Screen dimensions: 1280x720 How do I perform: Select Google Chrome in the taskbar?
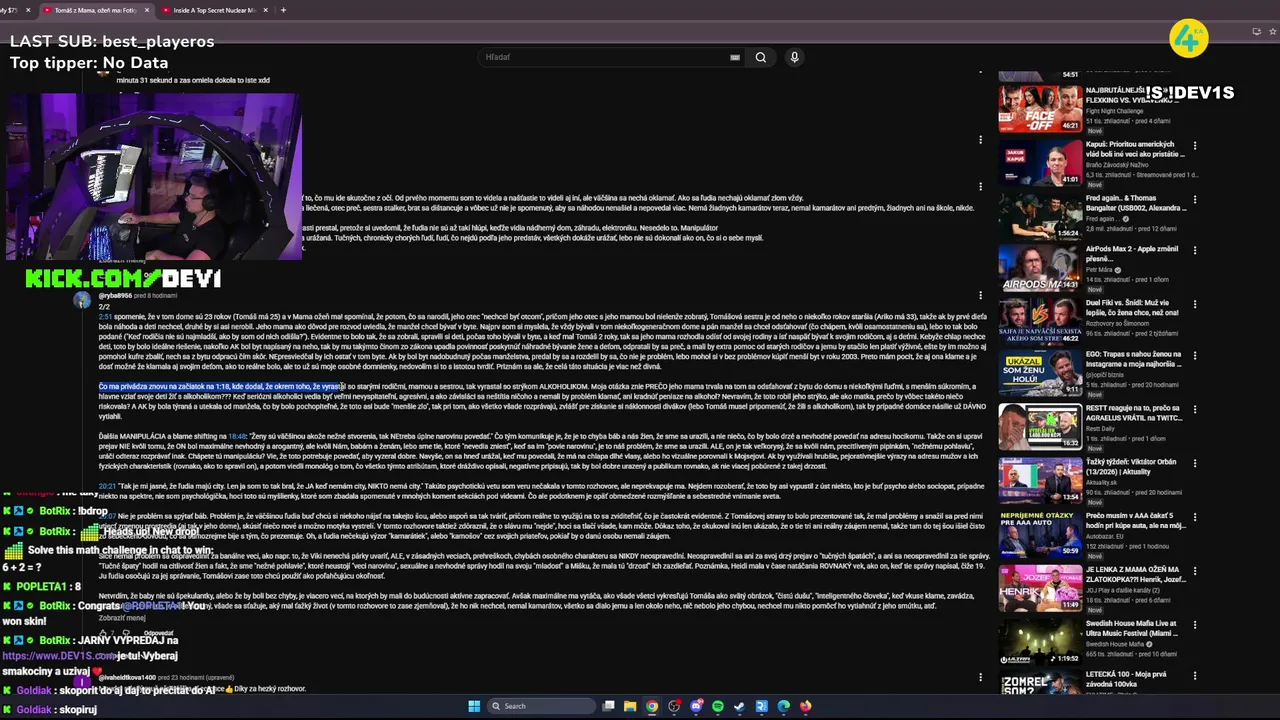[652, 706]
